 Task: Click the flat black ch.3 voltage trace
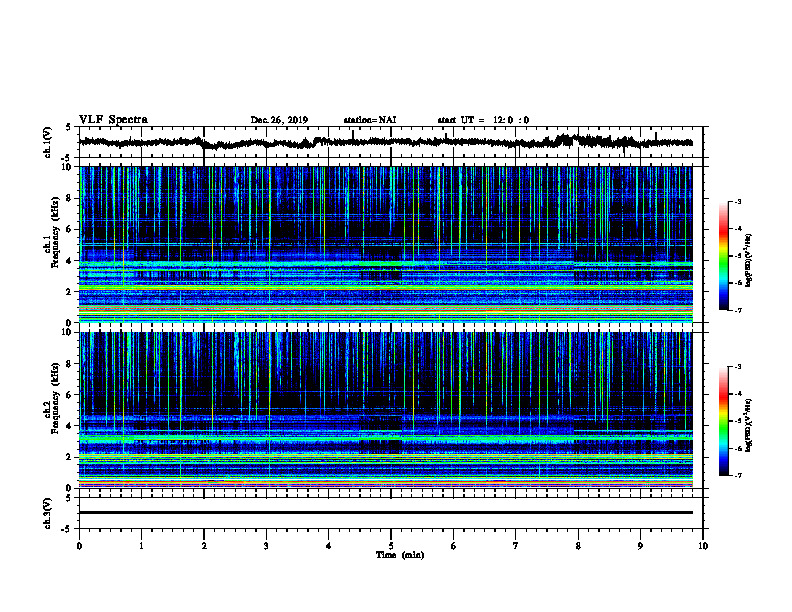pyautogui.click(x=386, y=513)
